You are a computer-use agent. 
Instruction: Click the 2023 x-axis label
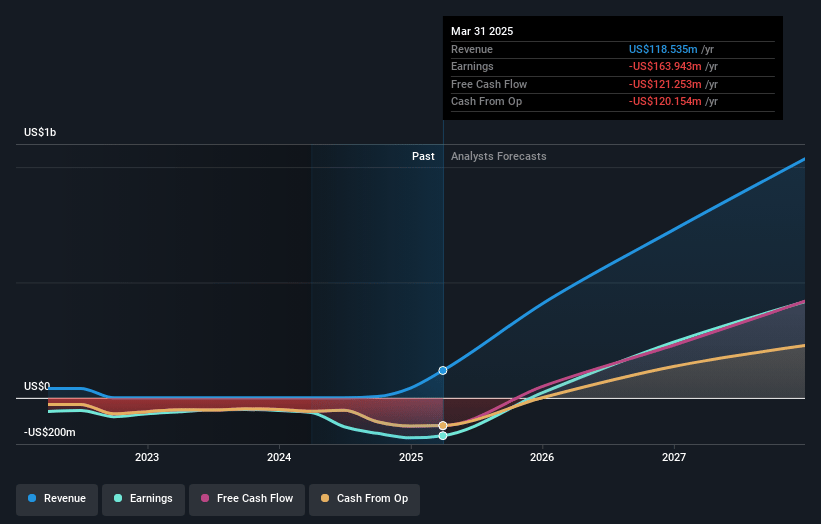pyautogui.click(x=147, y=457)
